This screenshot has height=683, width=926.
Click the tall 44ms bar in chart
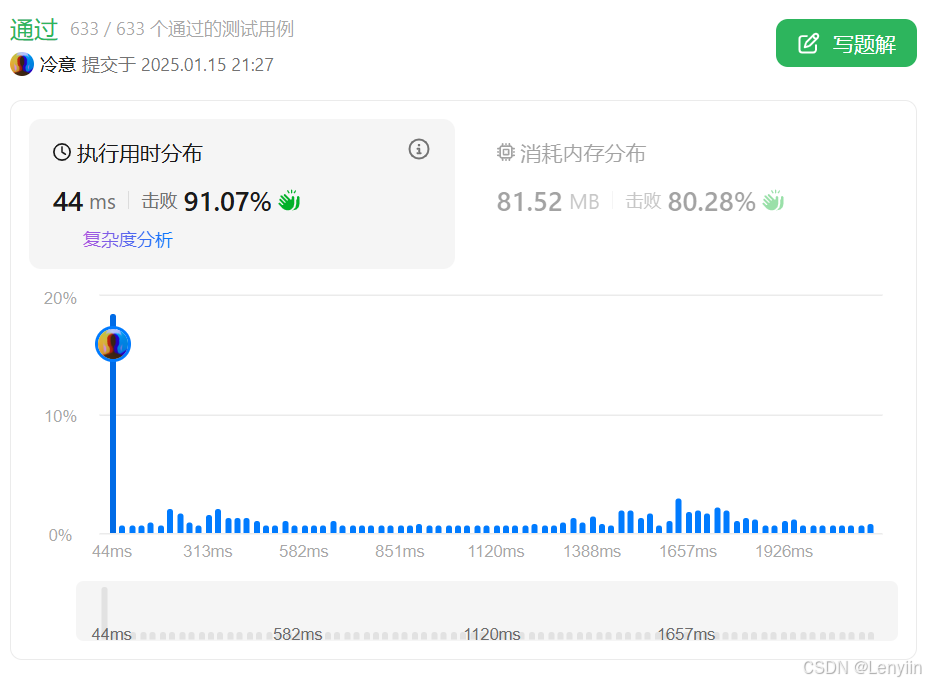pos(113,424)
